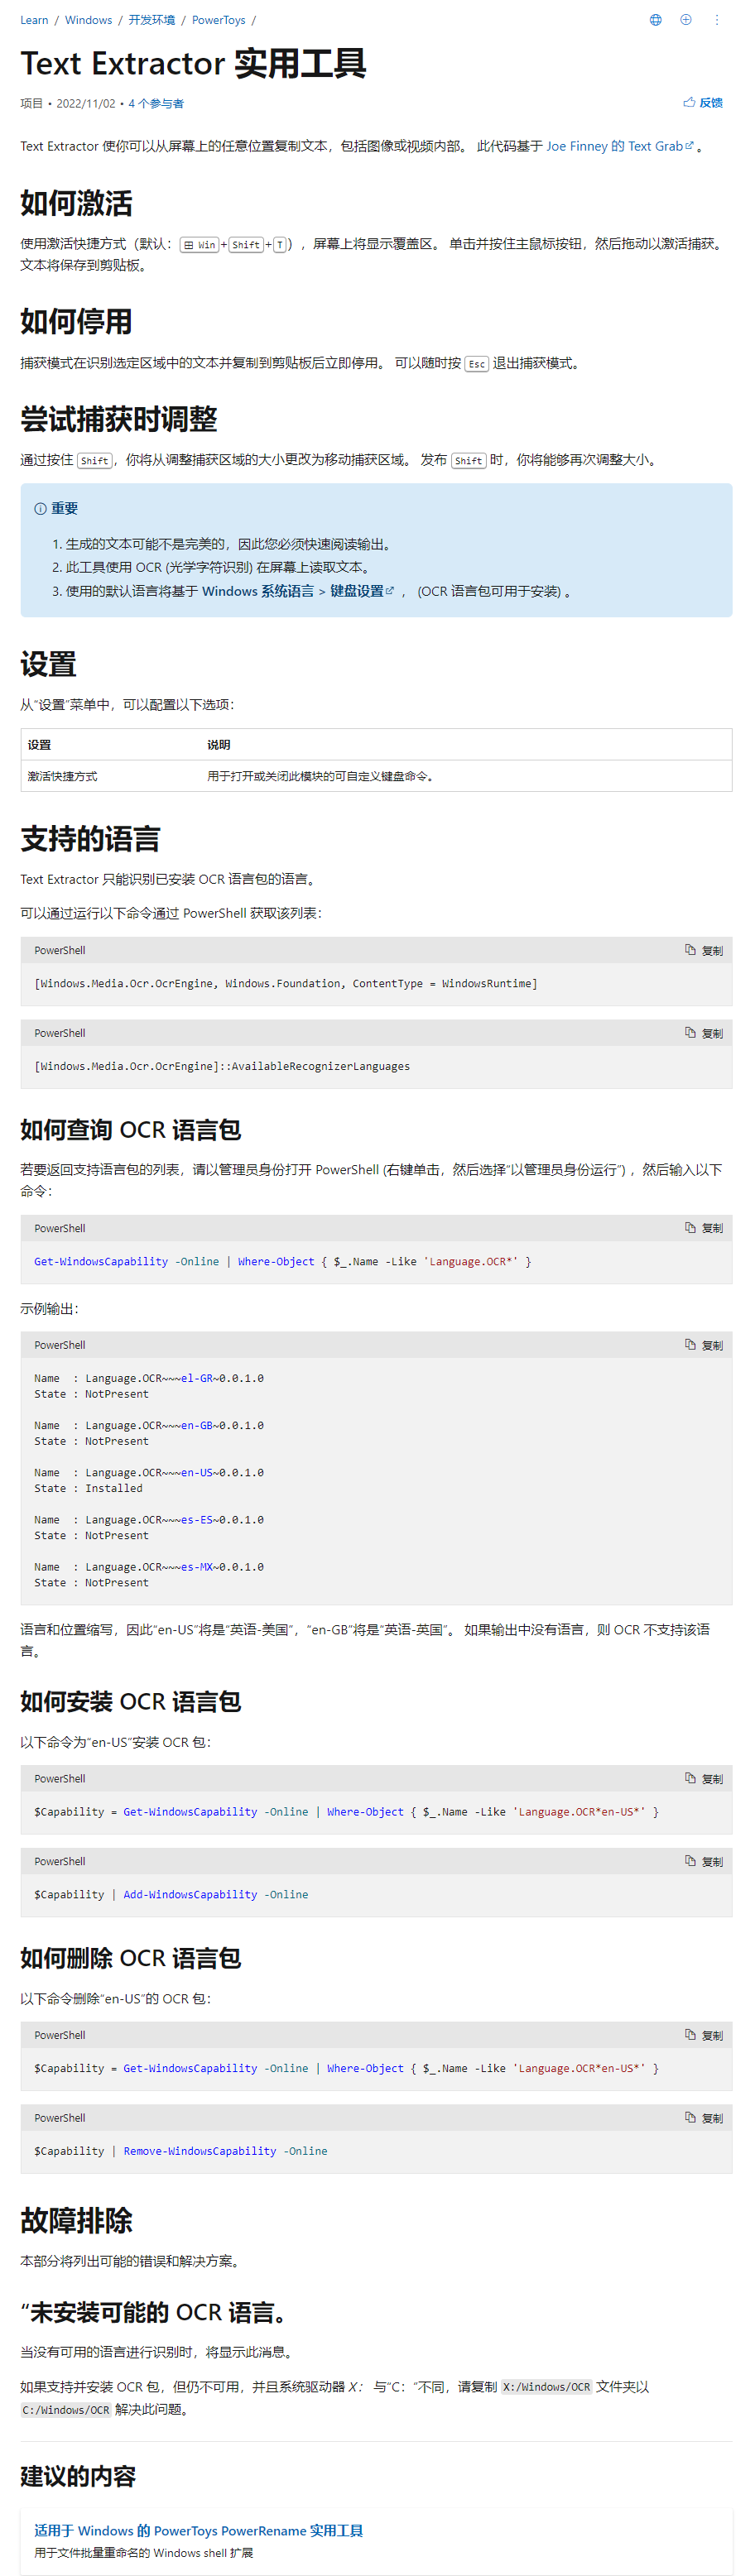
Task: Copy the sample output code block
Action: coord(704,1345)
